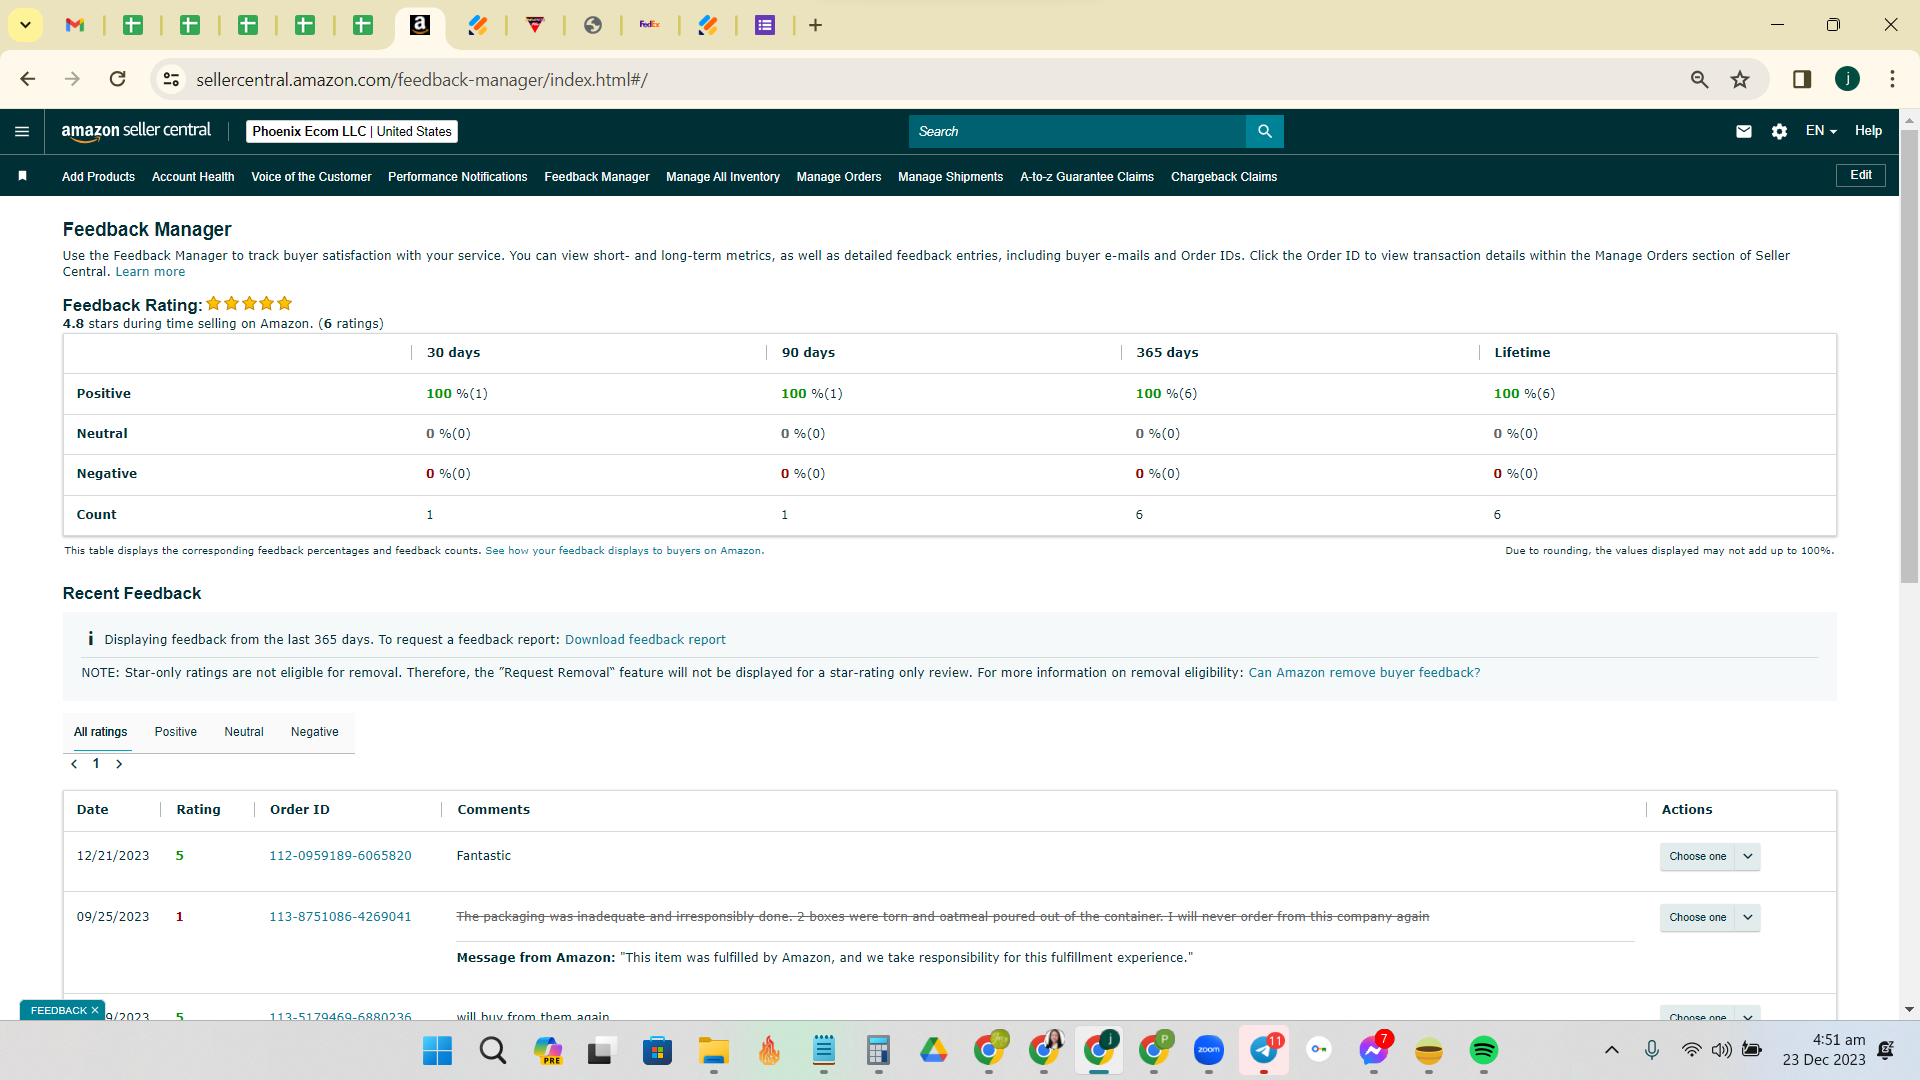Open Spotify from the taskbar
The height and width of the screenshot is (1080, 1920).
tap(1483, 1051)
